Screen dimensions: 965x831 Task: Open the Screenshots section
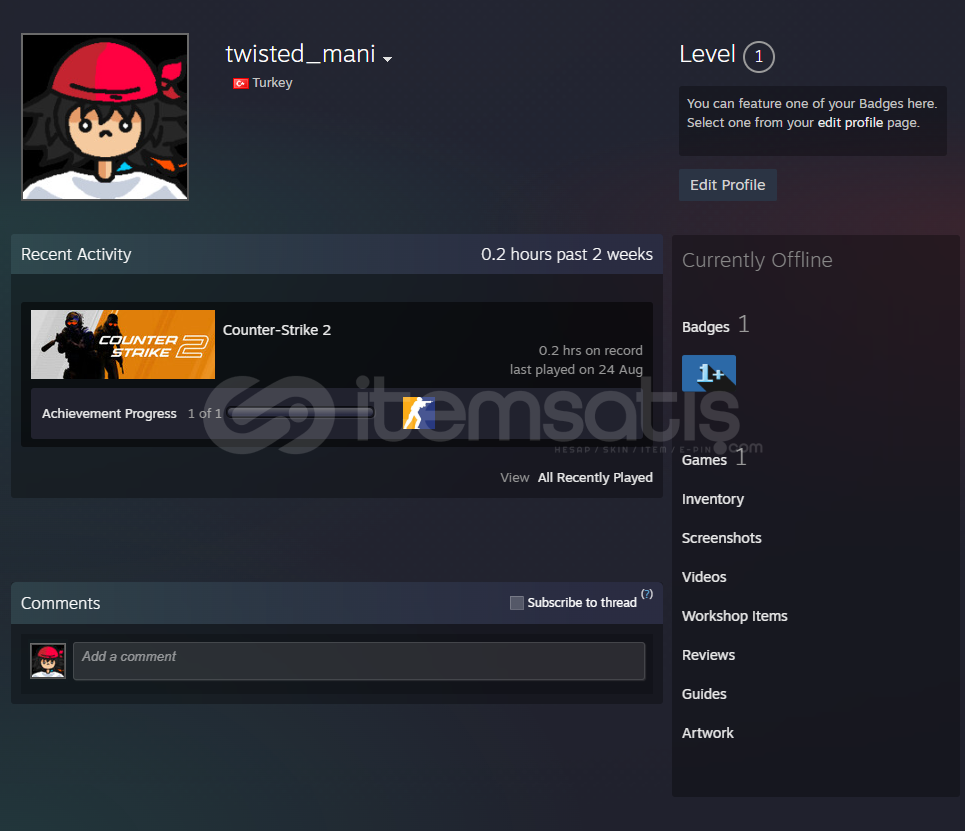click(721, 538)
